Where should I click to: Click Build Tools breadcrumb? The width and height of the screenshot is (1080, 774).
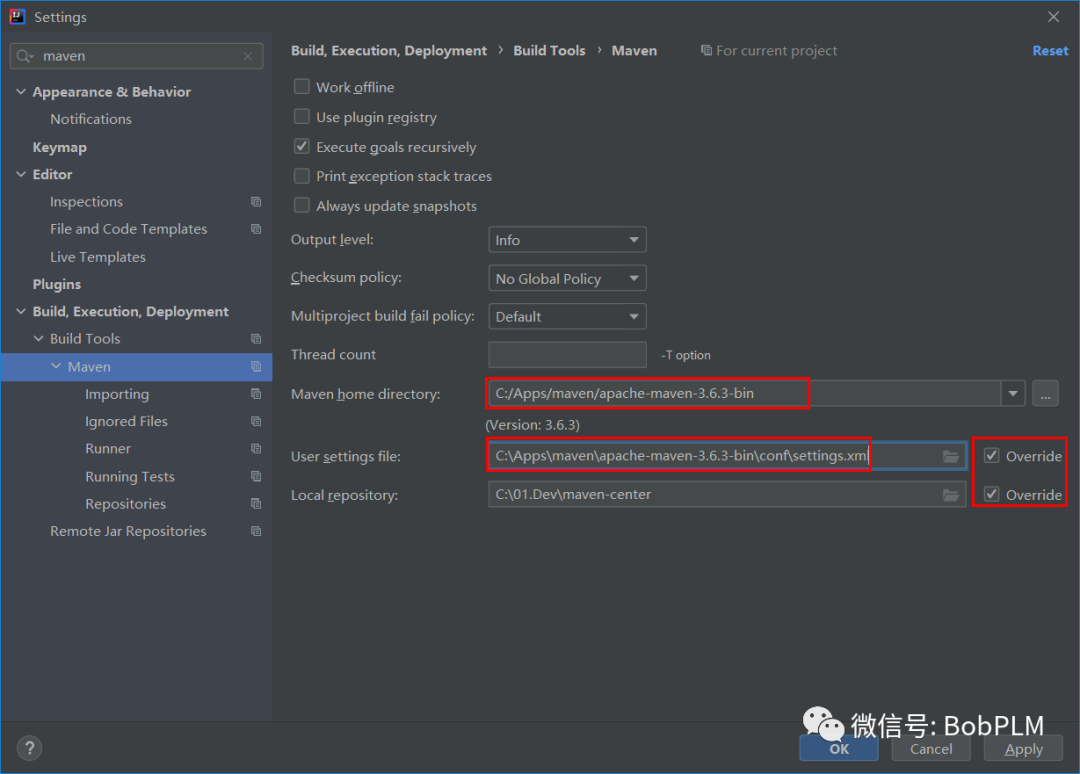tap(549, 51)
